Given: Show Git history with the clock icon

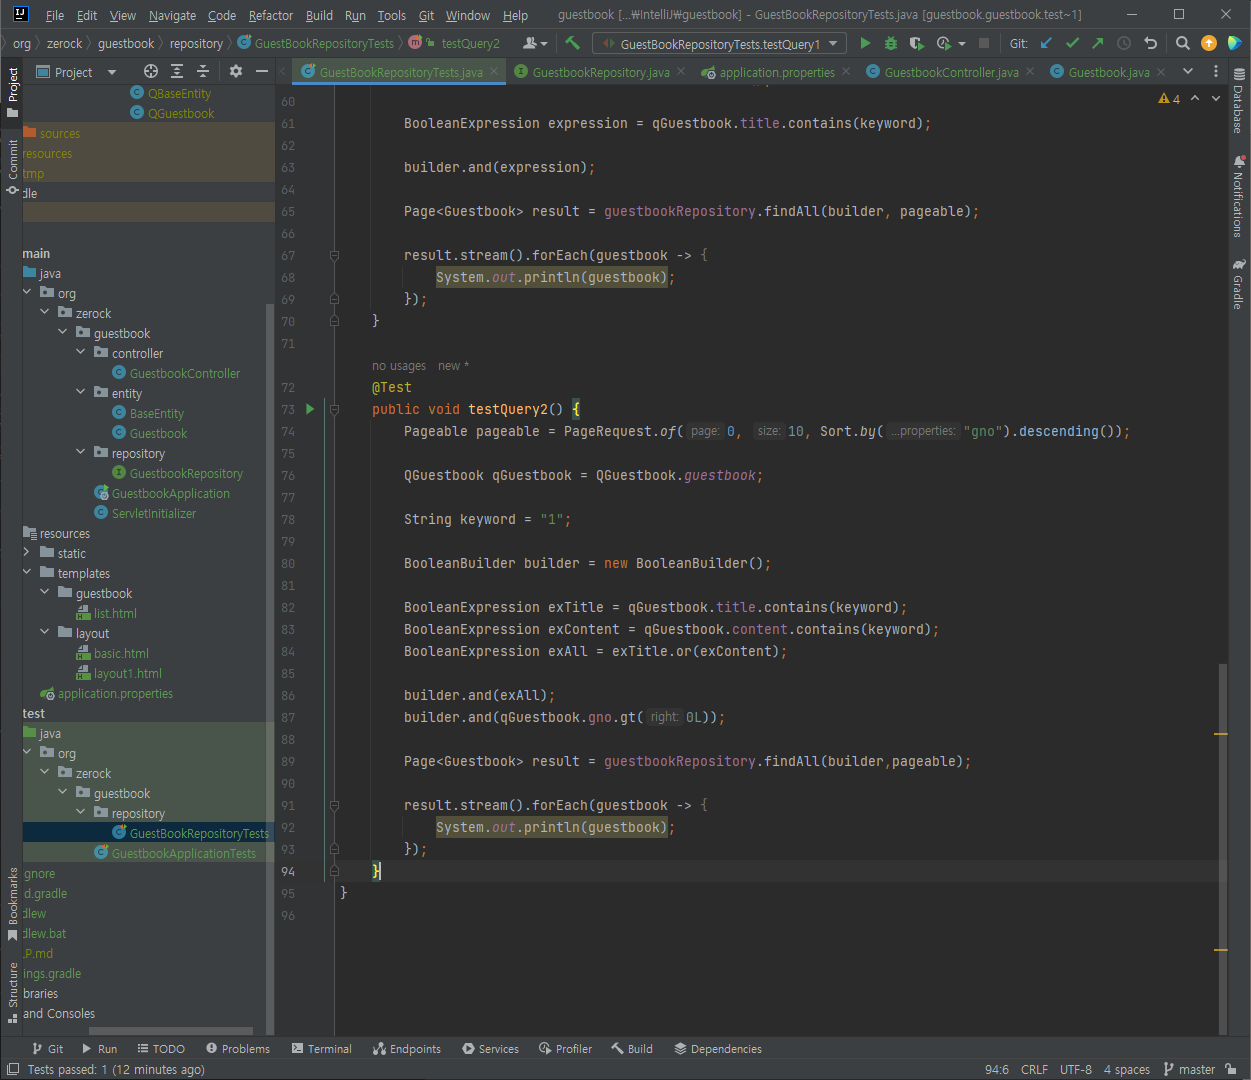Looking at the screenshot, I should [x=1124, y=43].
